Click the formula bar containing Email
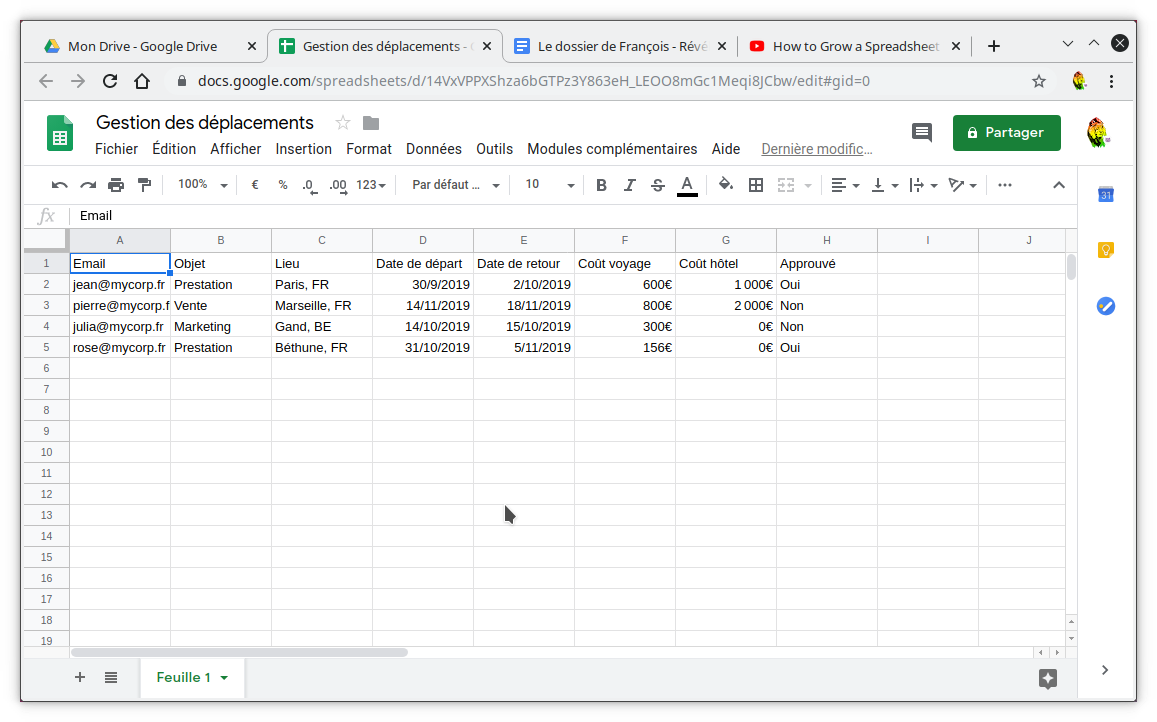Viewport: 1157px width, 722px height. [x=300, y=215]
